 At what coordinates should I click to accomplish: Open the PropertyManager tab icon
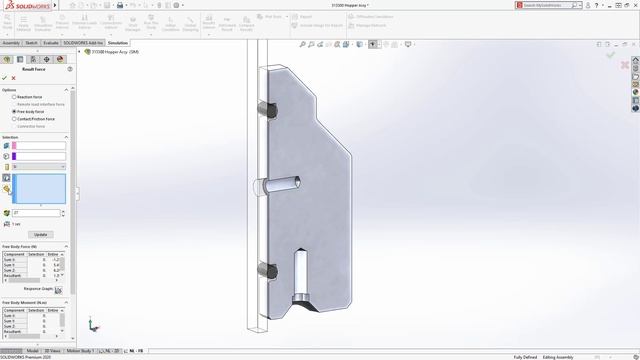20,60
